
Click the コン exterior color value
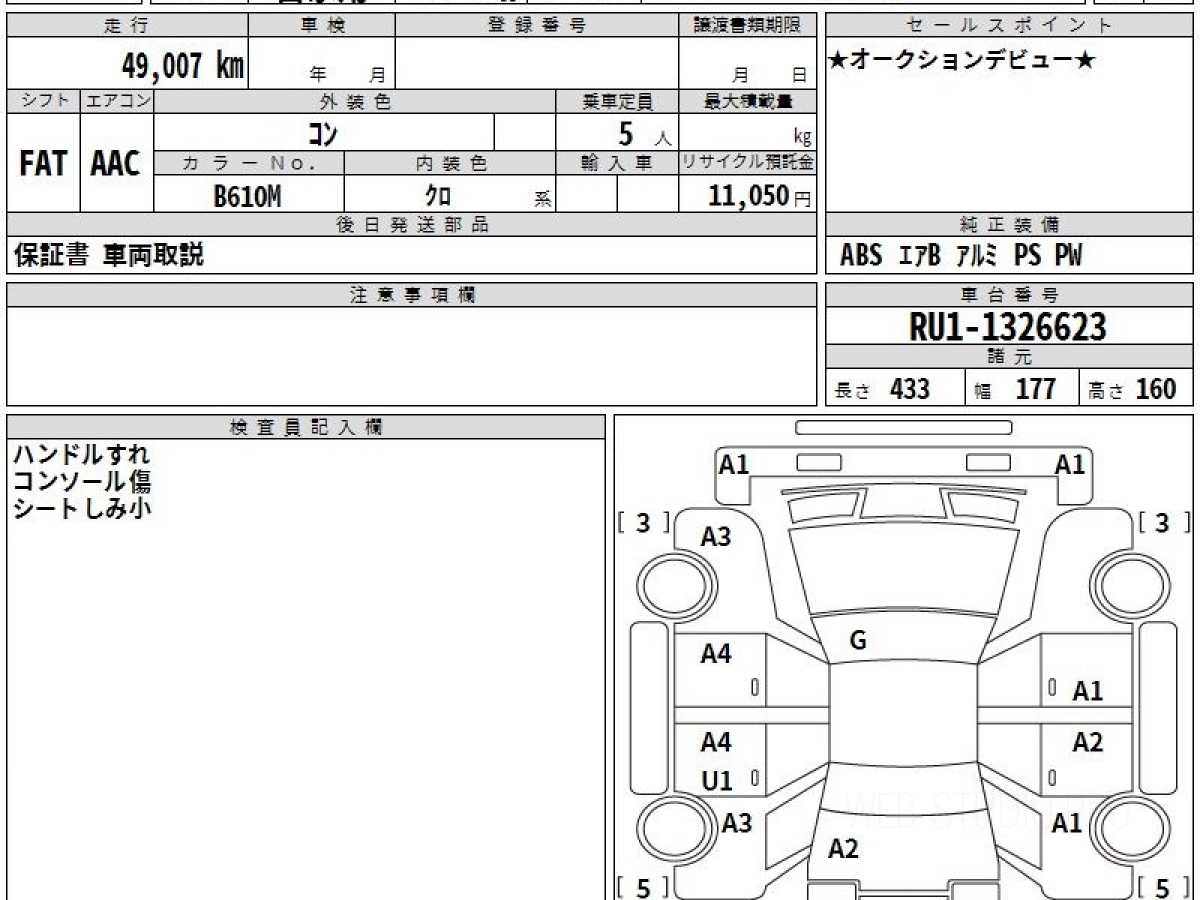pos(323,133)
